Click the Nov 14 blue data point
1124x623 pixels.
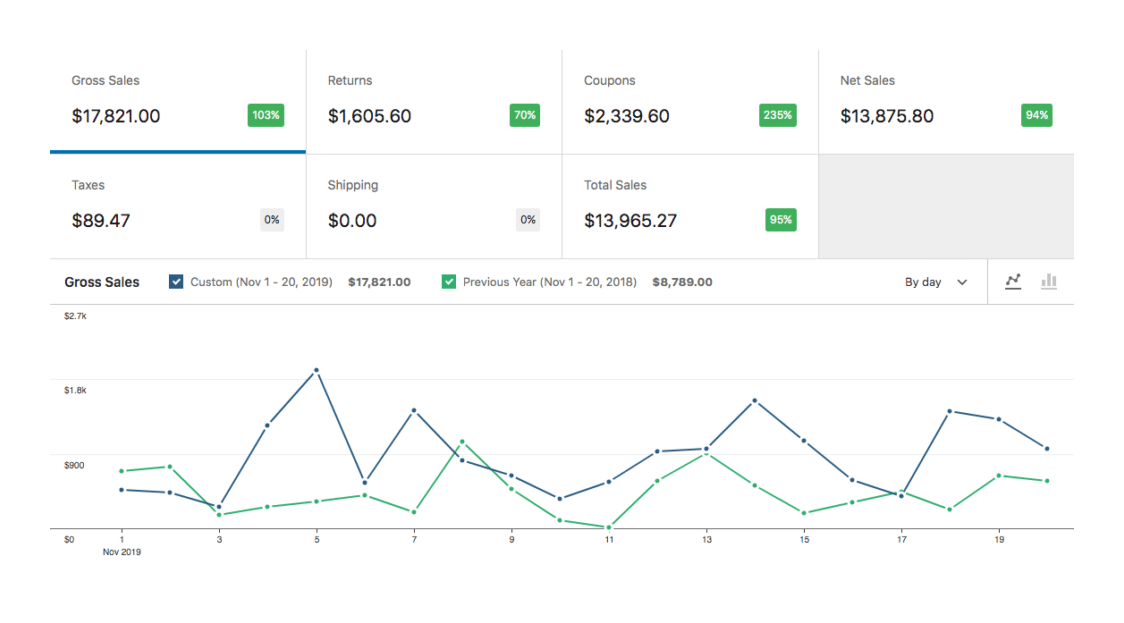(755, 400)
